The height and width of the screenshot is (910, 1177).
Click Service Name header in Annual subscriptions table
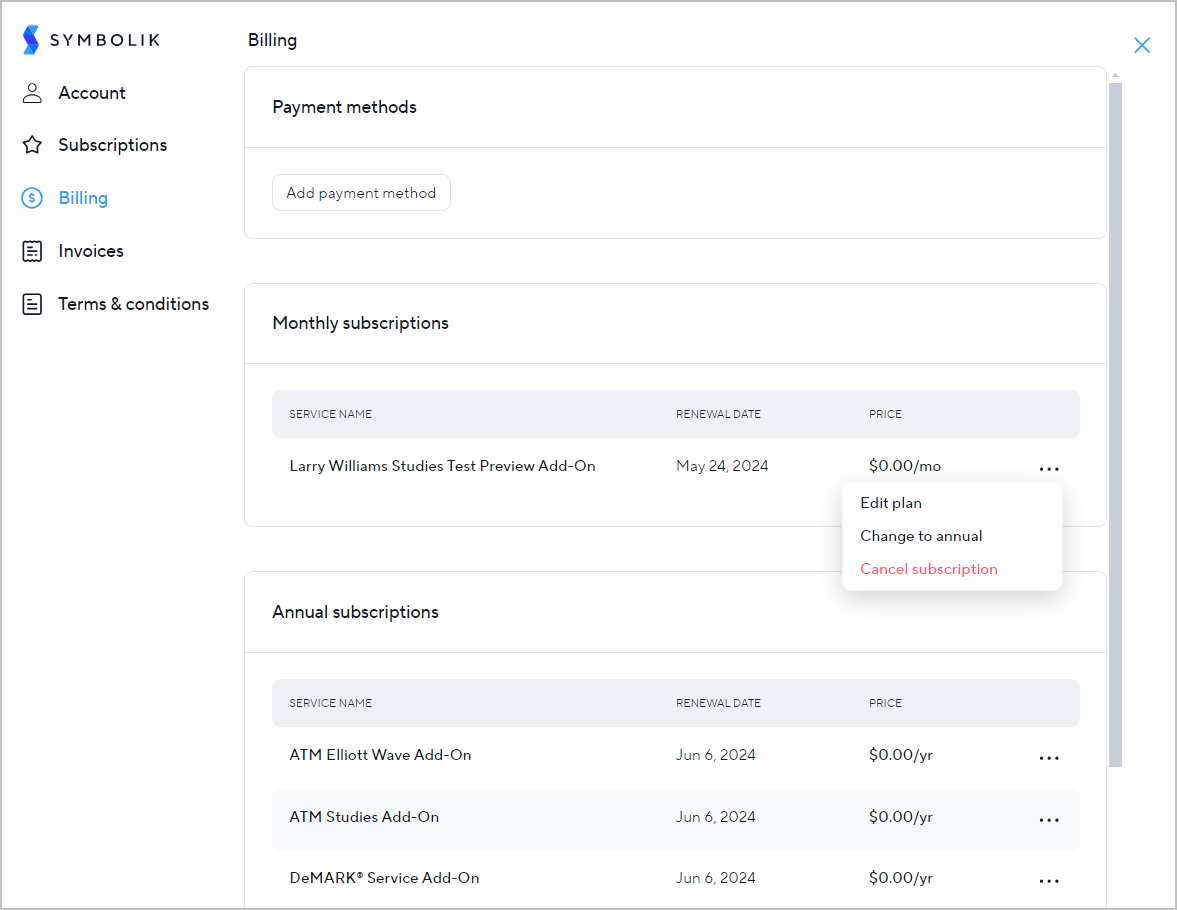coord(330,704)
